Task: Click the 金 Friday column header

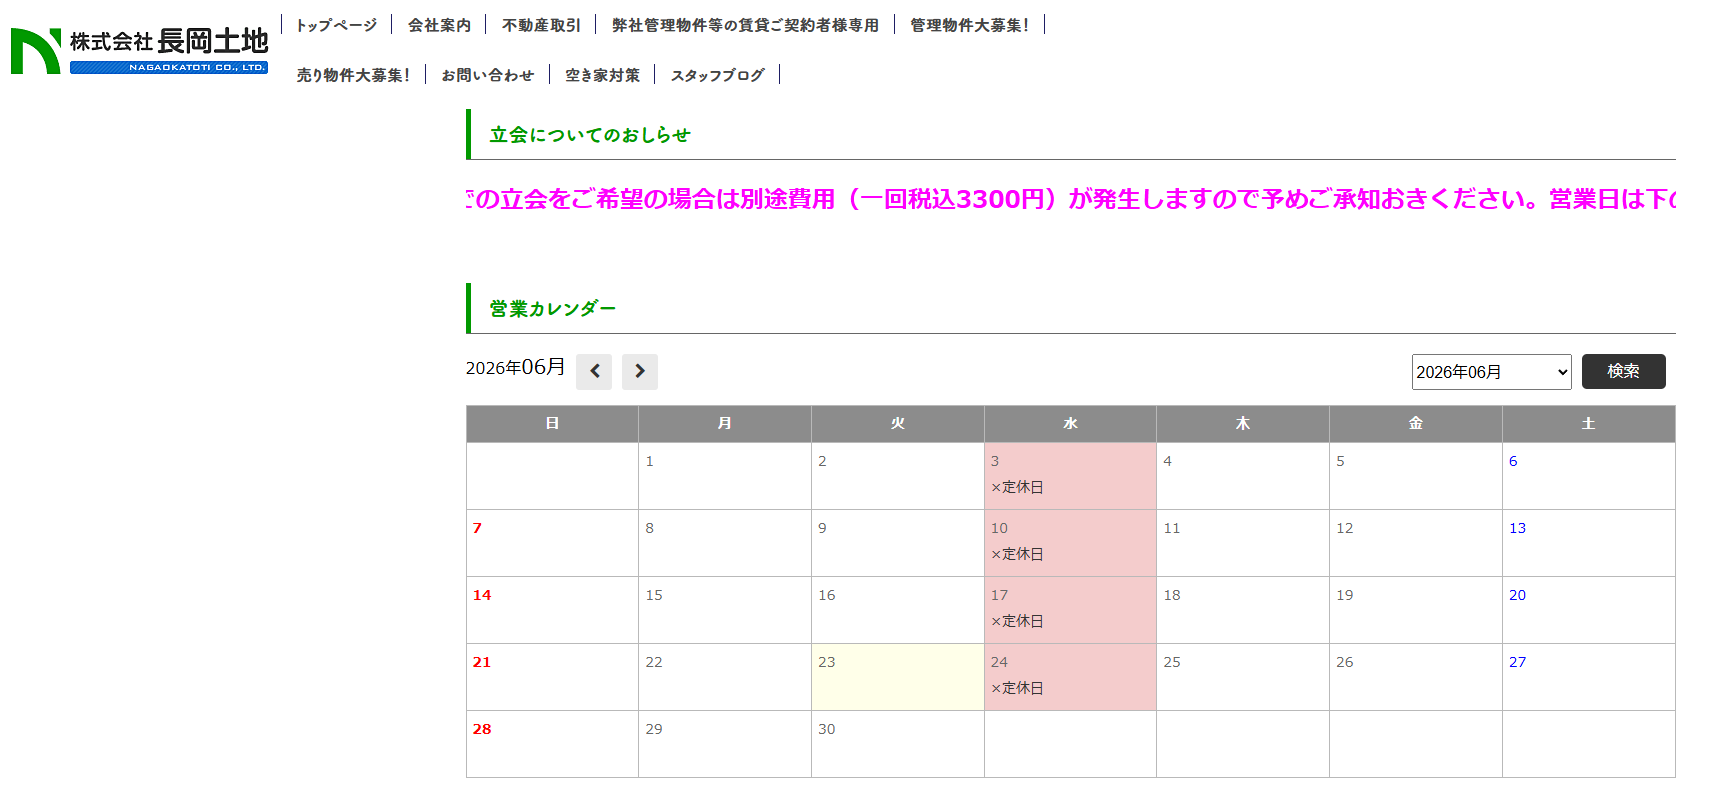Action: [1416, 424]
